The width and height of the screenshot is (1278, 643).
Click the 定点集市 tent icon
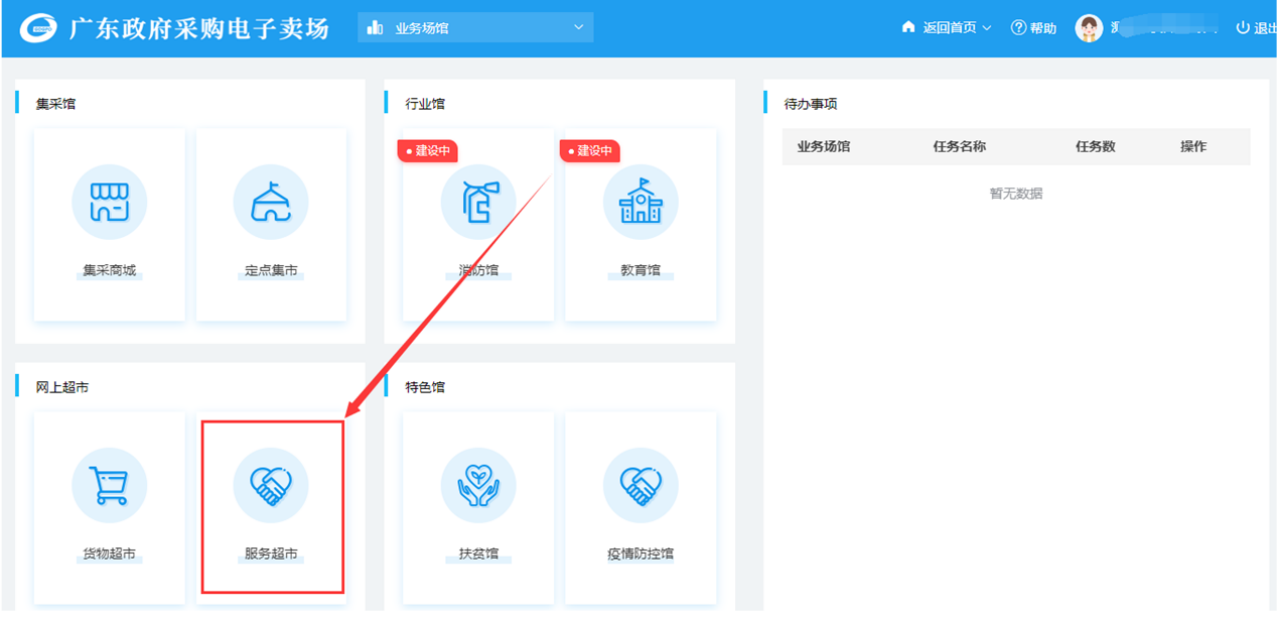click(271, 202)
